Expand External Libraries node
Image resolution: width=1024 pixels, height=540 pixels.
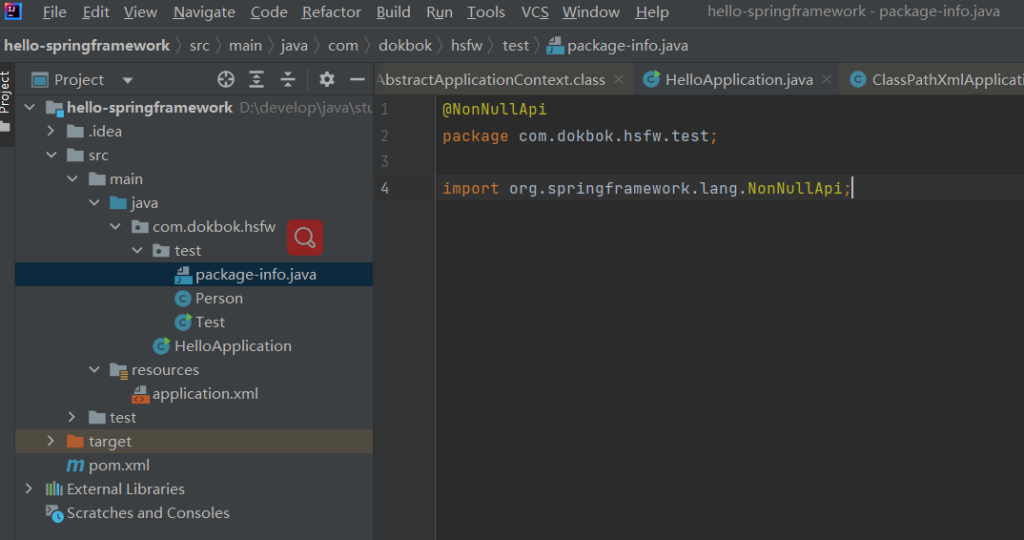coord(29,488)
